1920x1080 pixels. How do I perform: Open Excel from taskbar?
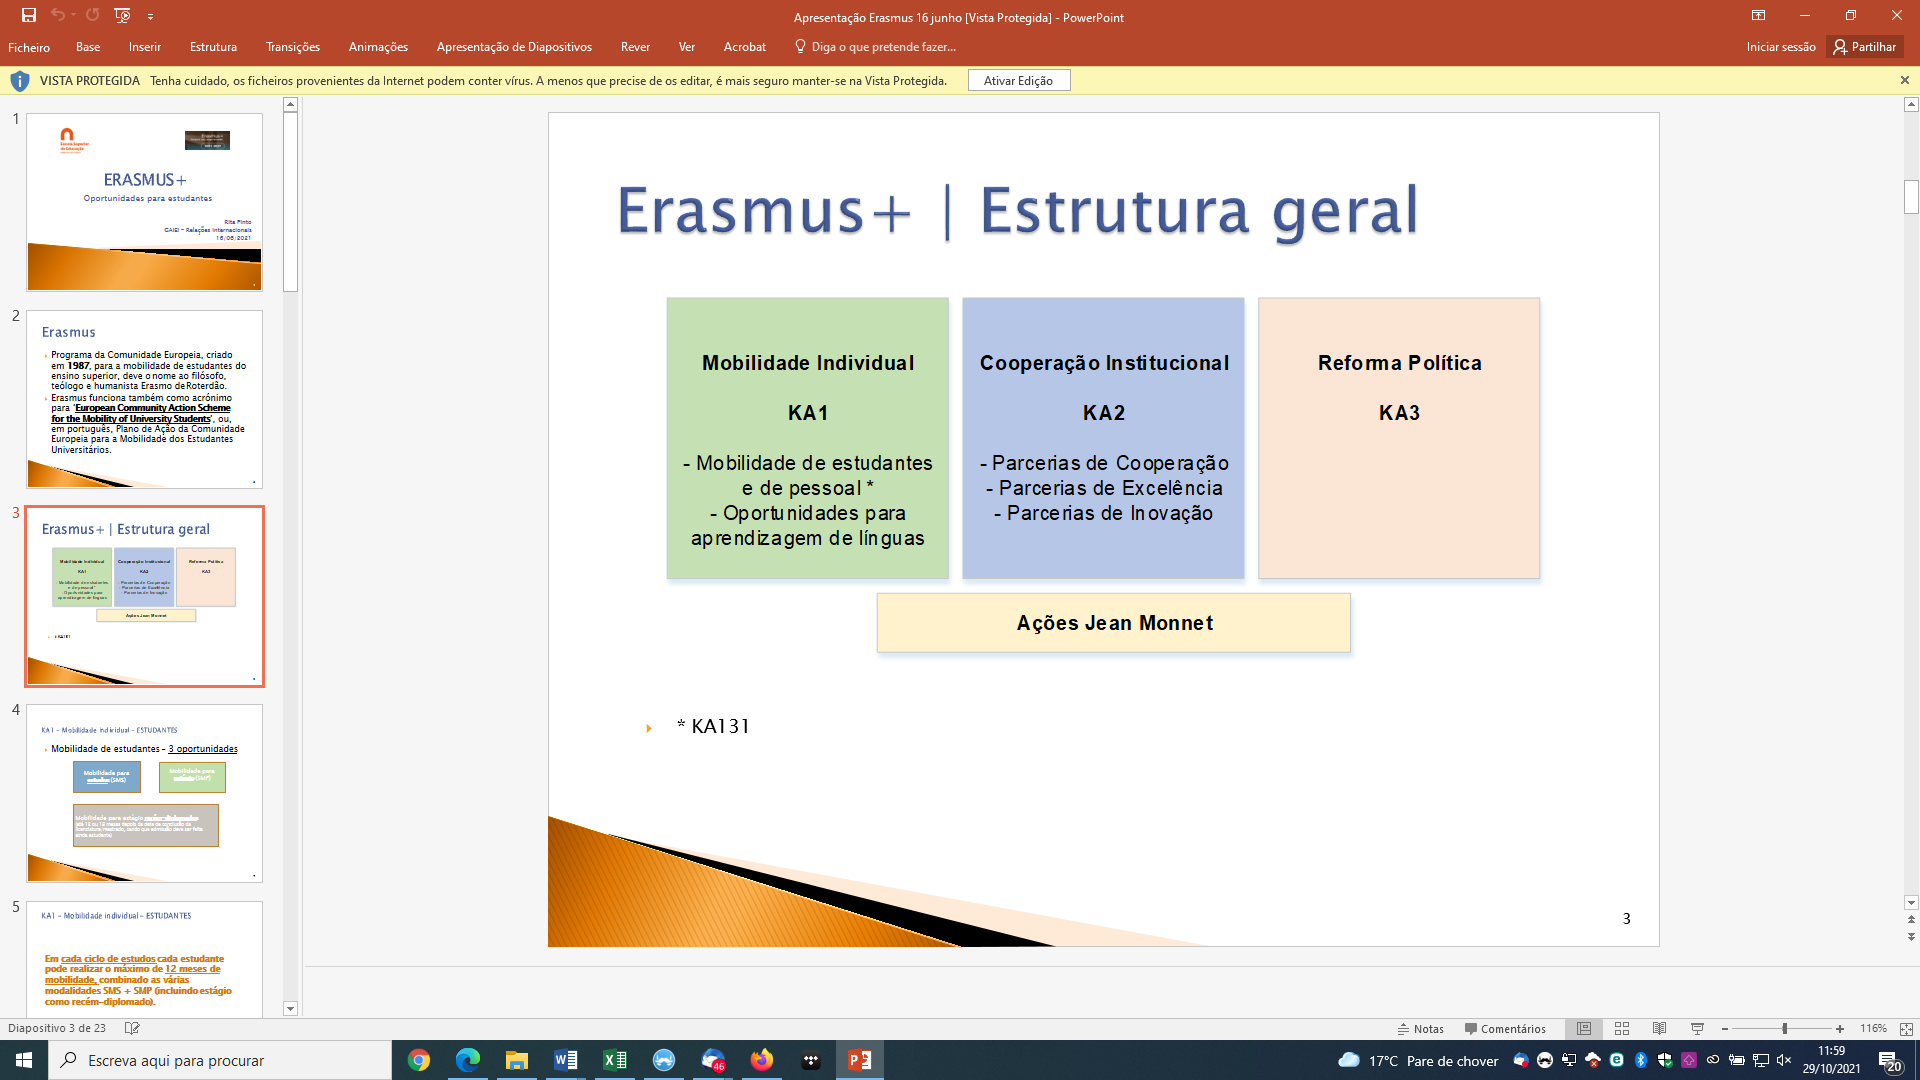coord(615,1060)
